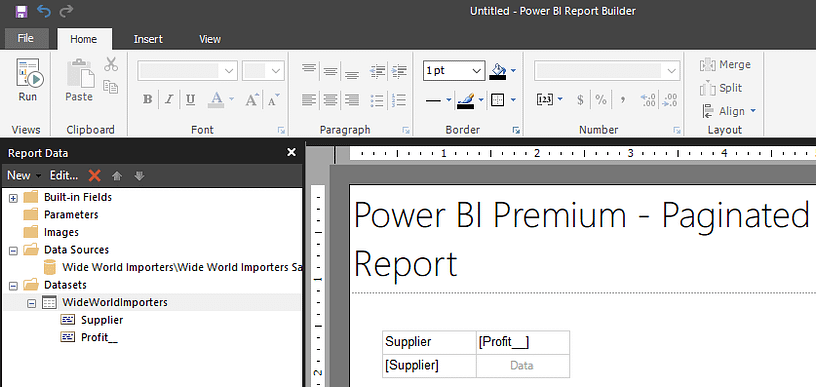Increase paragraph indent
This screenshot has width=816, height=387.
[399, 71]
